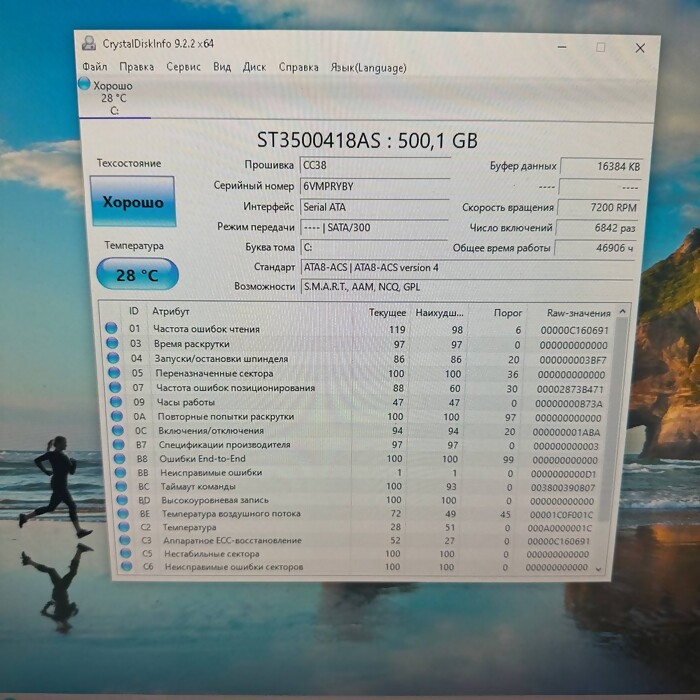Click status icon for attribute BD
700x700 pixels.
[x=122, y=500]
